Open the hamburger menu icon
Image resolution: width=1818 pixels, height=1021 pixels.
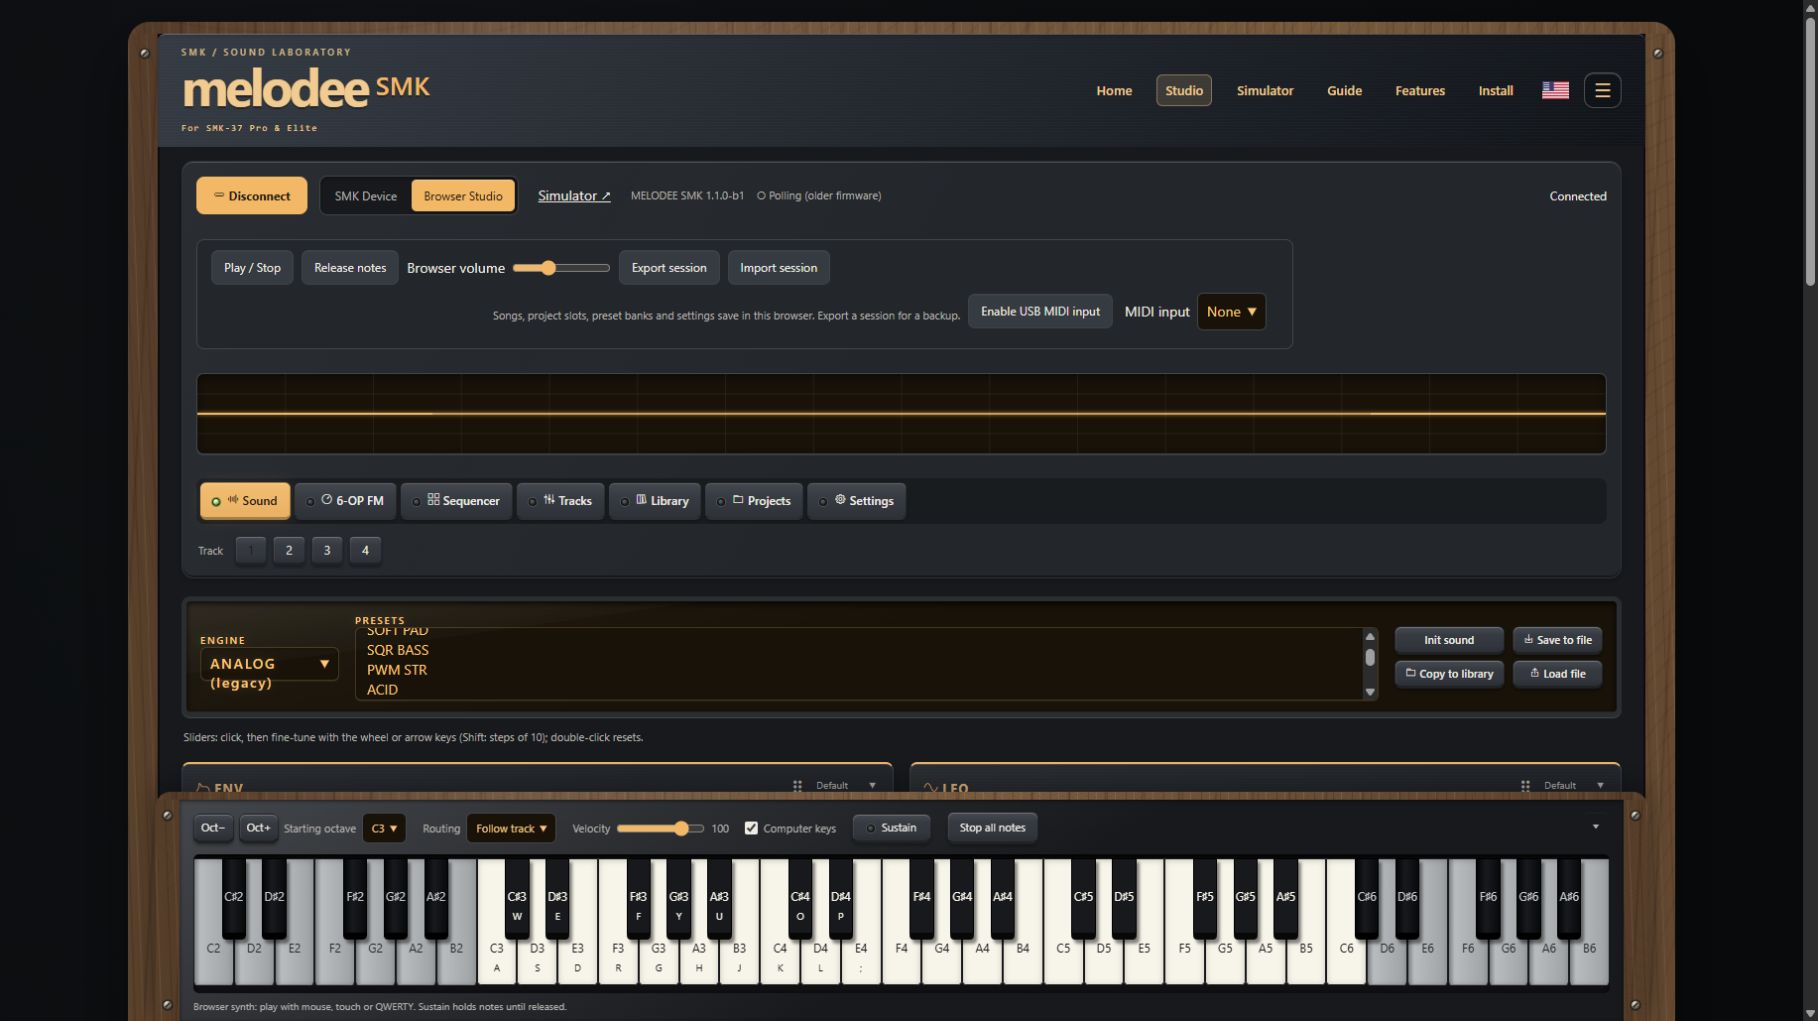pyautogui.click(x=1602, y=90)
